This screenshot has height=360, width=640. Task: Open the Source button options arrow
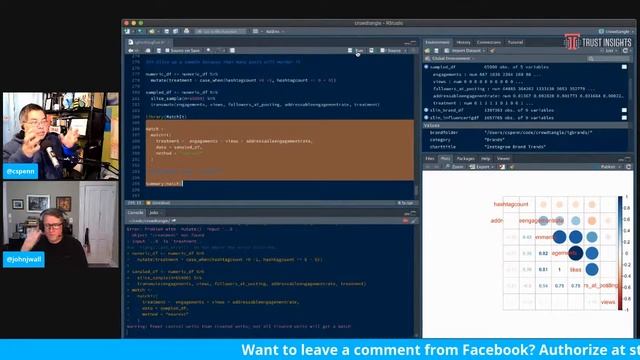point(405,51)
